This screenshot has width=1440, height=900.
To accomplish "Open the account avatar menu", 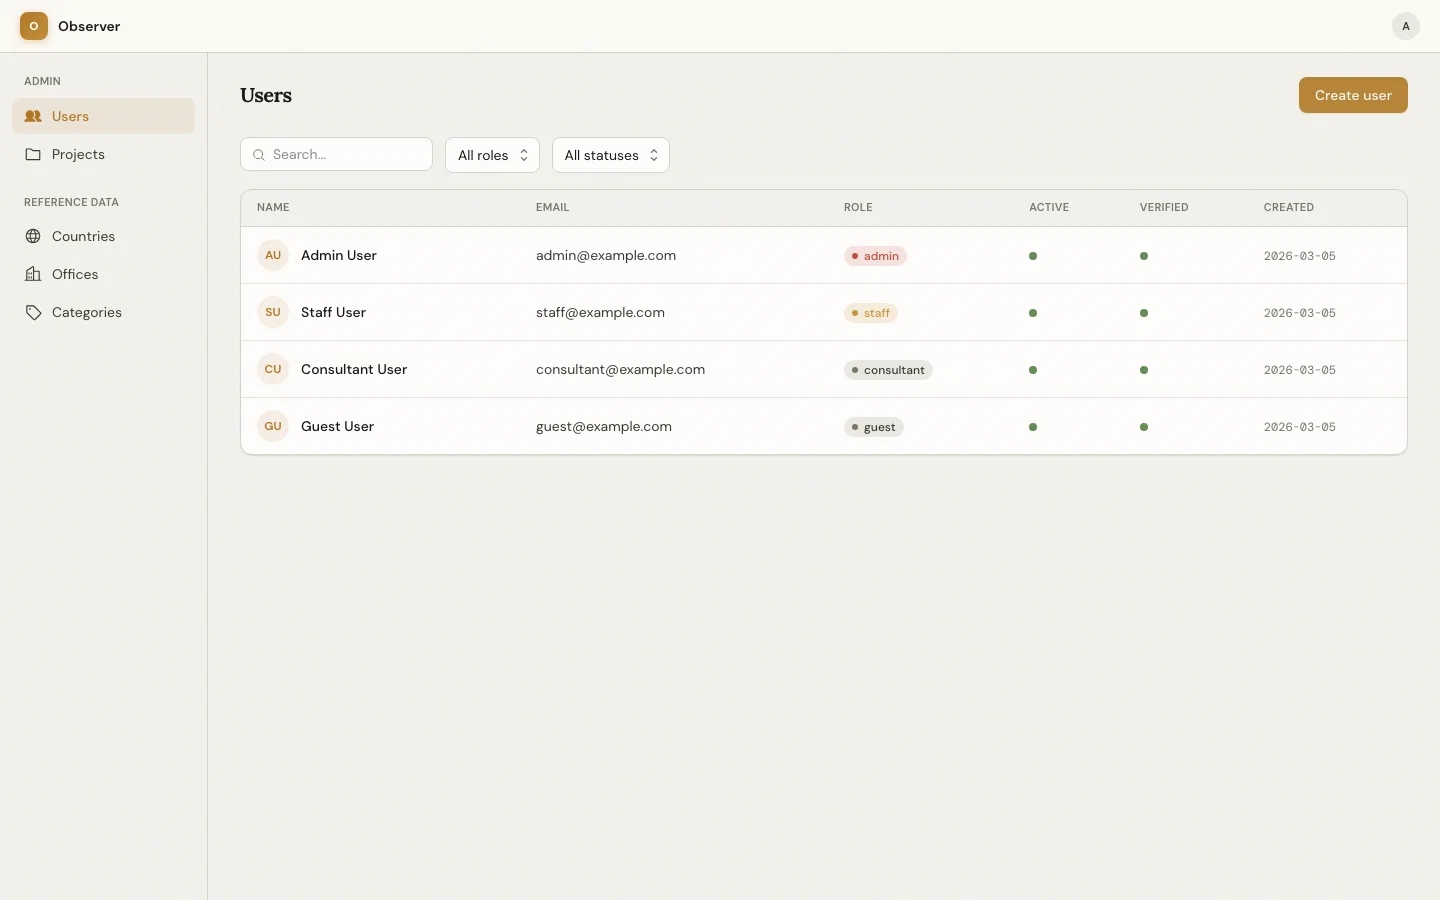I will 1405,26.
